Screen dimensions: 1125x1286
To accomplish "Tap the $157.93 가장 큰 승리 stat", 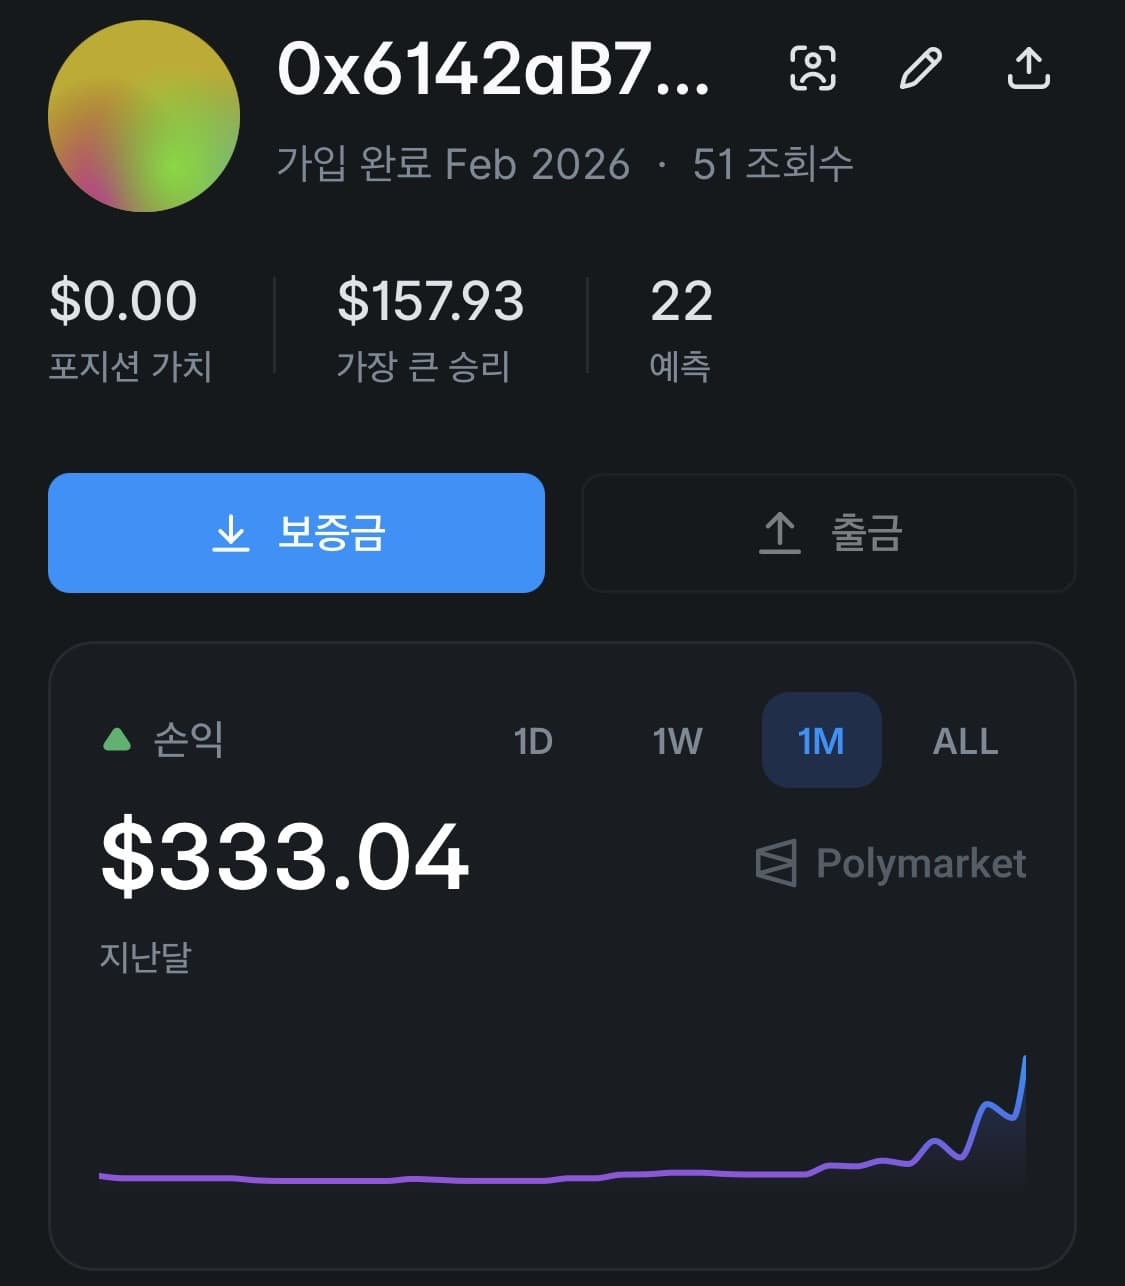I will click(x=430, y=327).
